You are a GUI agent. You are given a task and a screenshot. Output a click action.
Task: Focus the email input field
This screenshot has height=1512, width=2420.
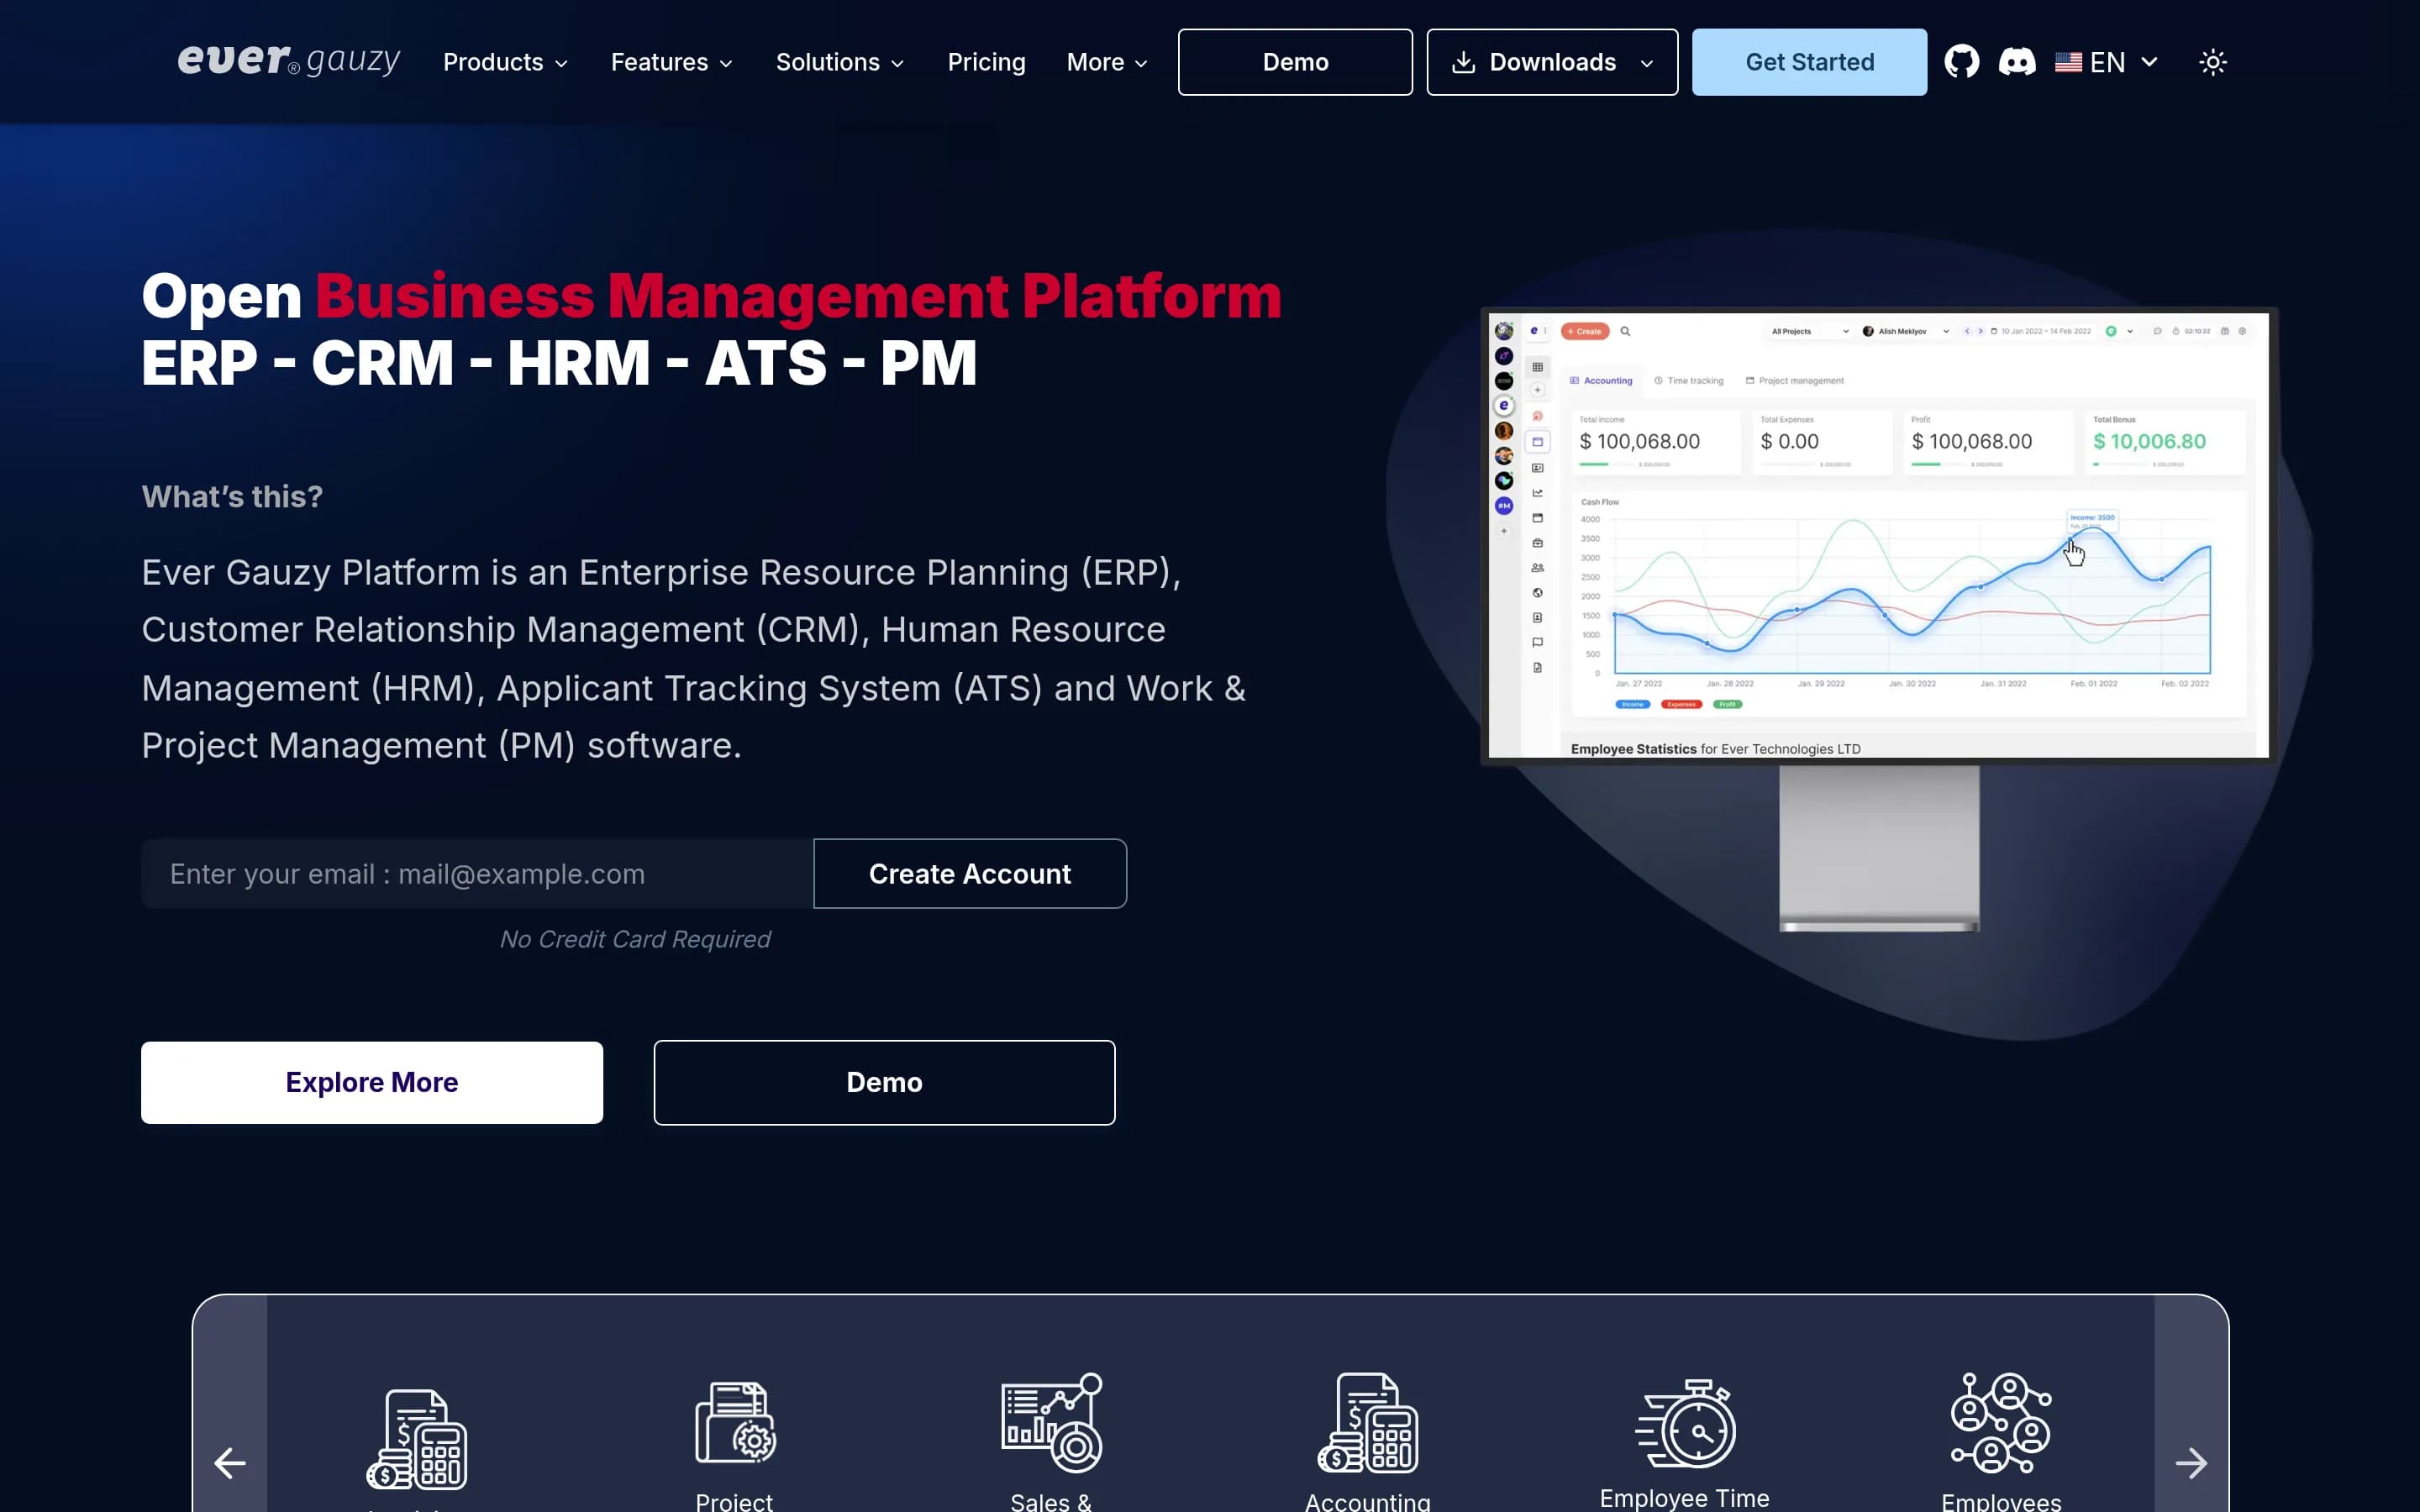pyautogui.click(x=477, y=874)
